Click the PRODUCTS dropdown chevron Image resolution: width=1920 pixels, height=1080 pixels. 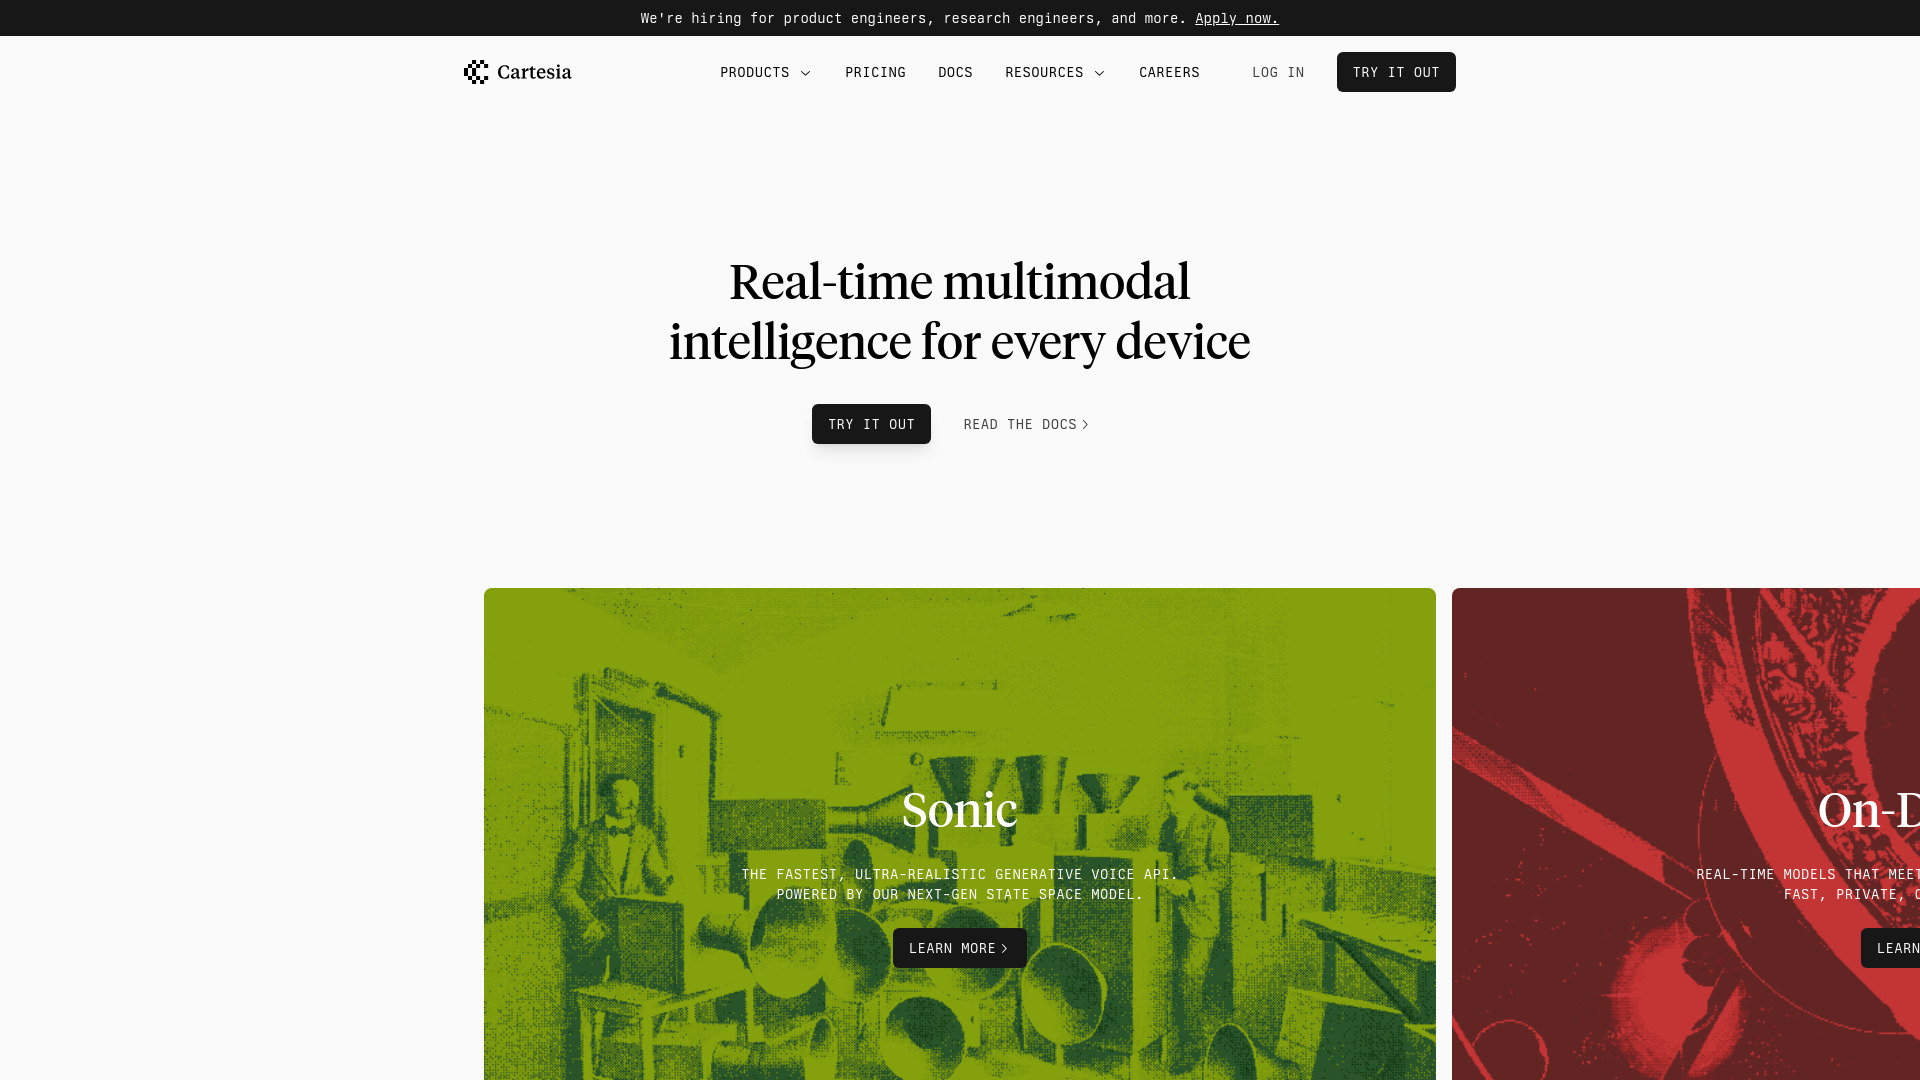click(x=804, y=73)
